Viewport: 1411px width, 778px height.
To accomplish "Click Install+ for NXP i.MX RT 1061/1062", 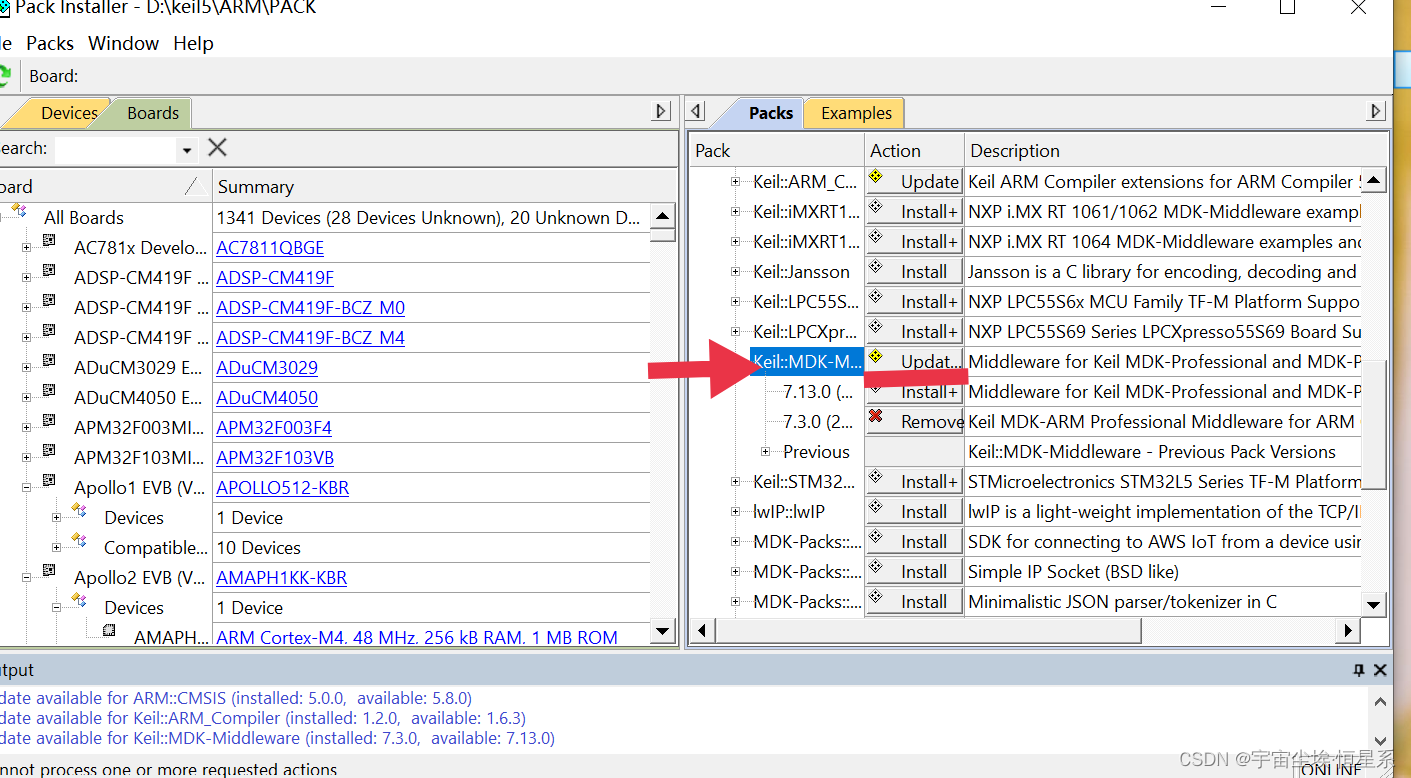I will point(914,211).
